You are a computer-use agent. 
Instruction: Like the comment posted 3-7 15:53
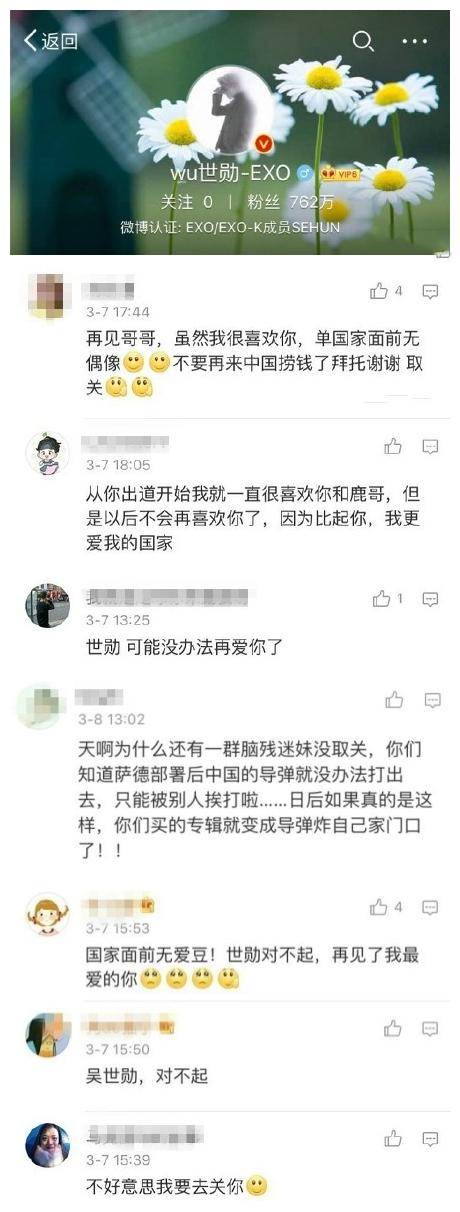386,907
